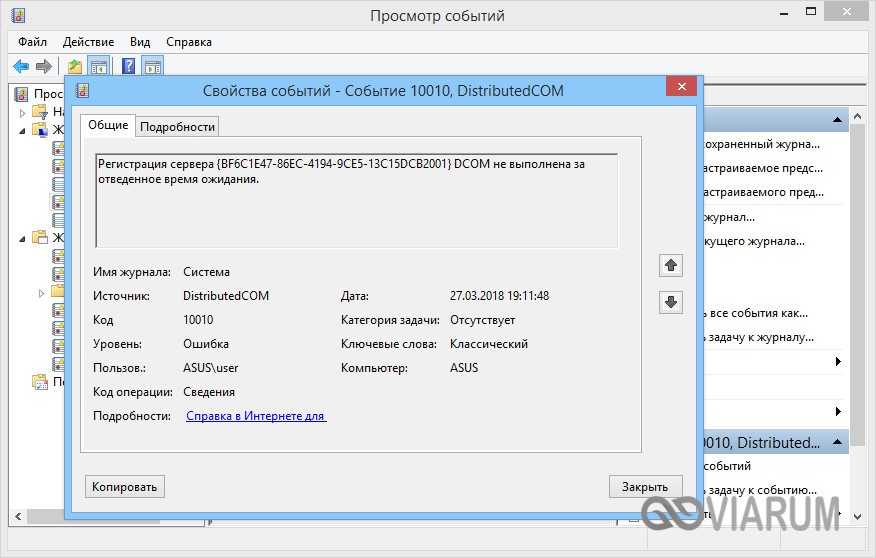The height and width of the screenshot is (558, 876).
Task: Open the Действие menu
Action: pos(89,42)
